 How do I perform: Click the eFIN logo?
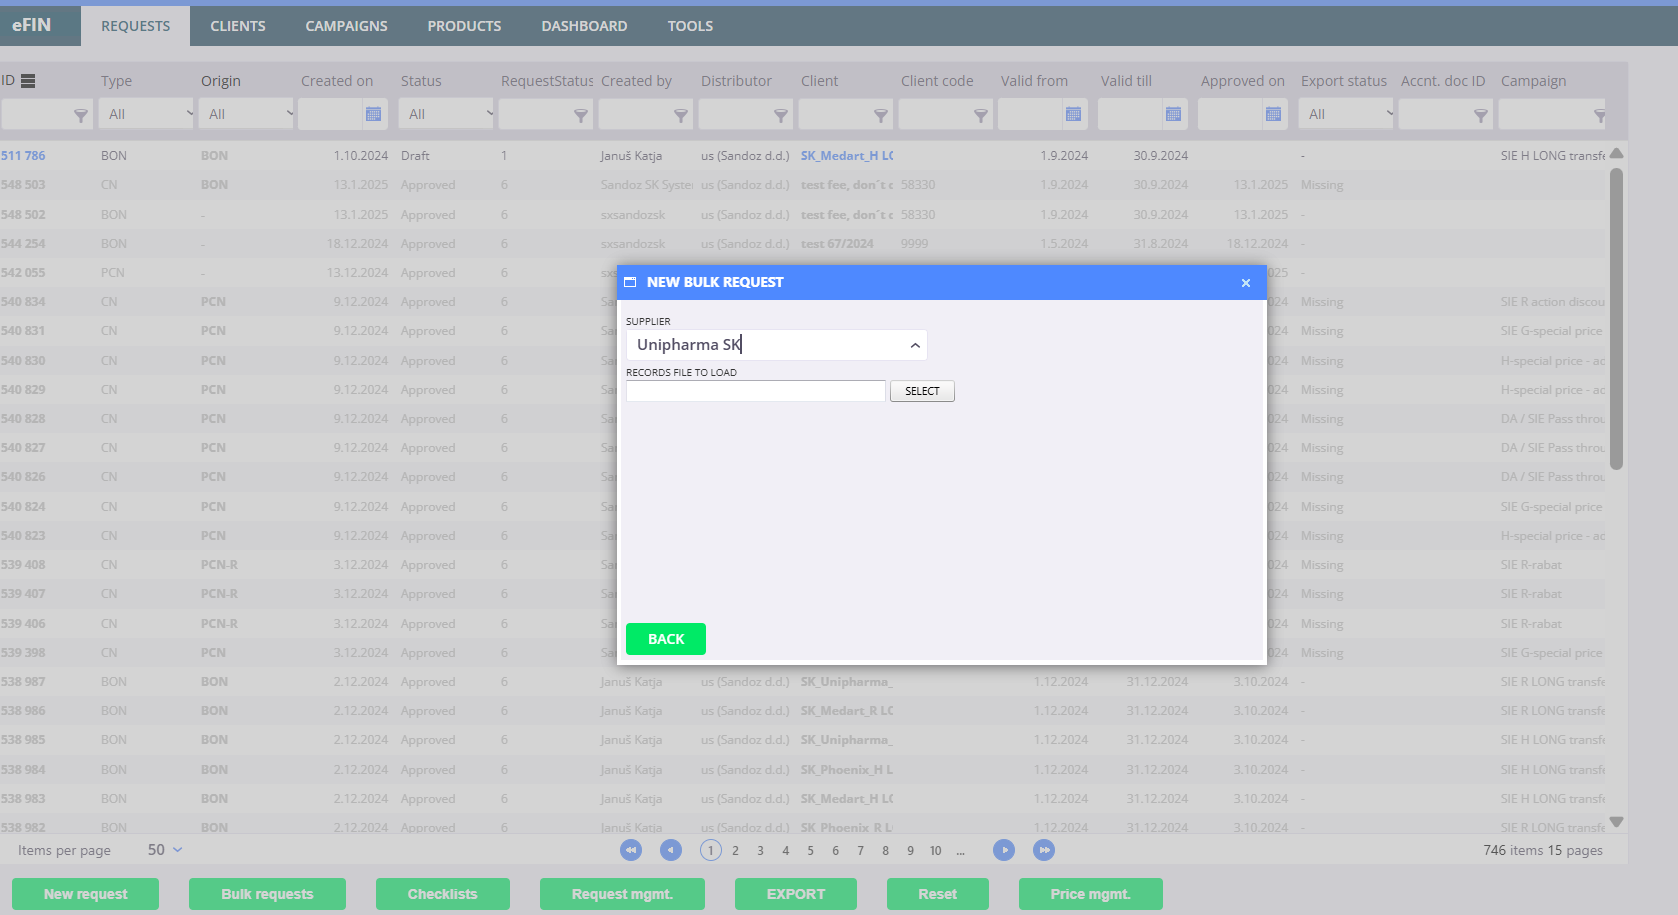32,25
